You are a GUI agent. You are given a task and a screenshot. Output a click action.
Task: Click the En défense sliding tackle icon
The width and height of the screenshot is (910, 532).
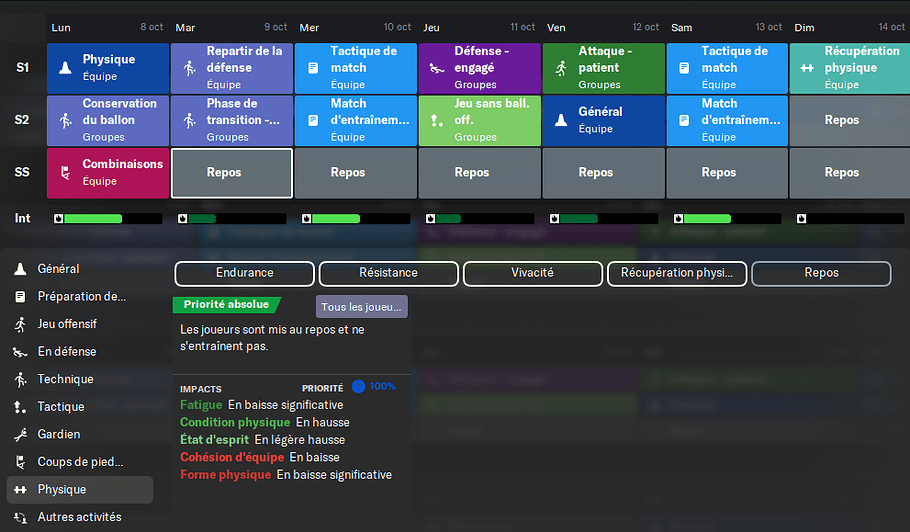(20, 352)
